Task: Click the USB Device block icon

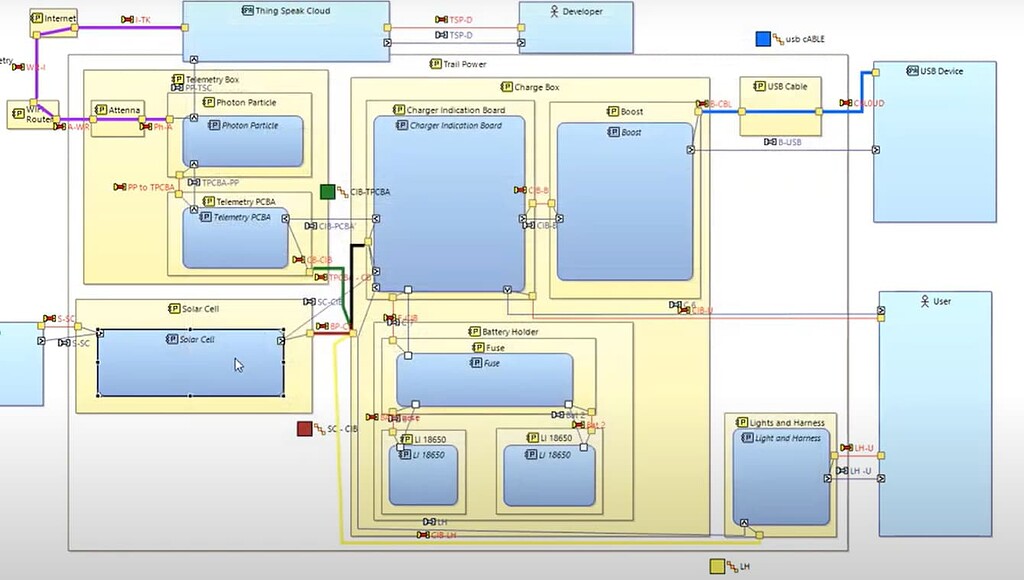Action: coord(911,70)
